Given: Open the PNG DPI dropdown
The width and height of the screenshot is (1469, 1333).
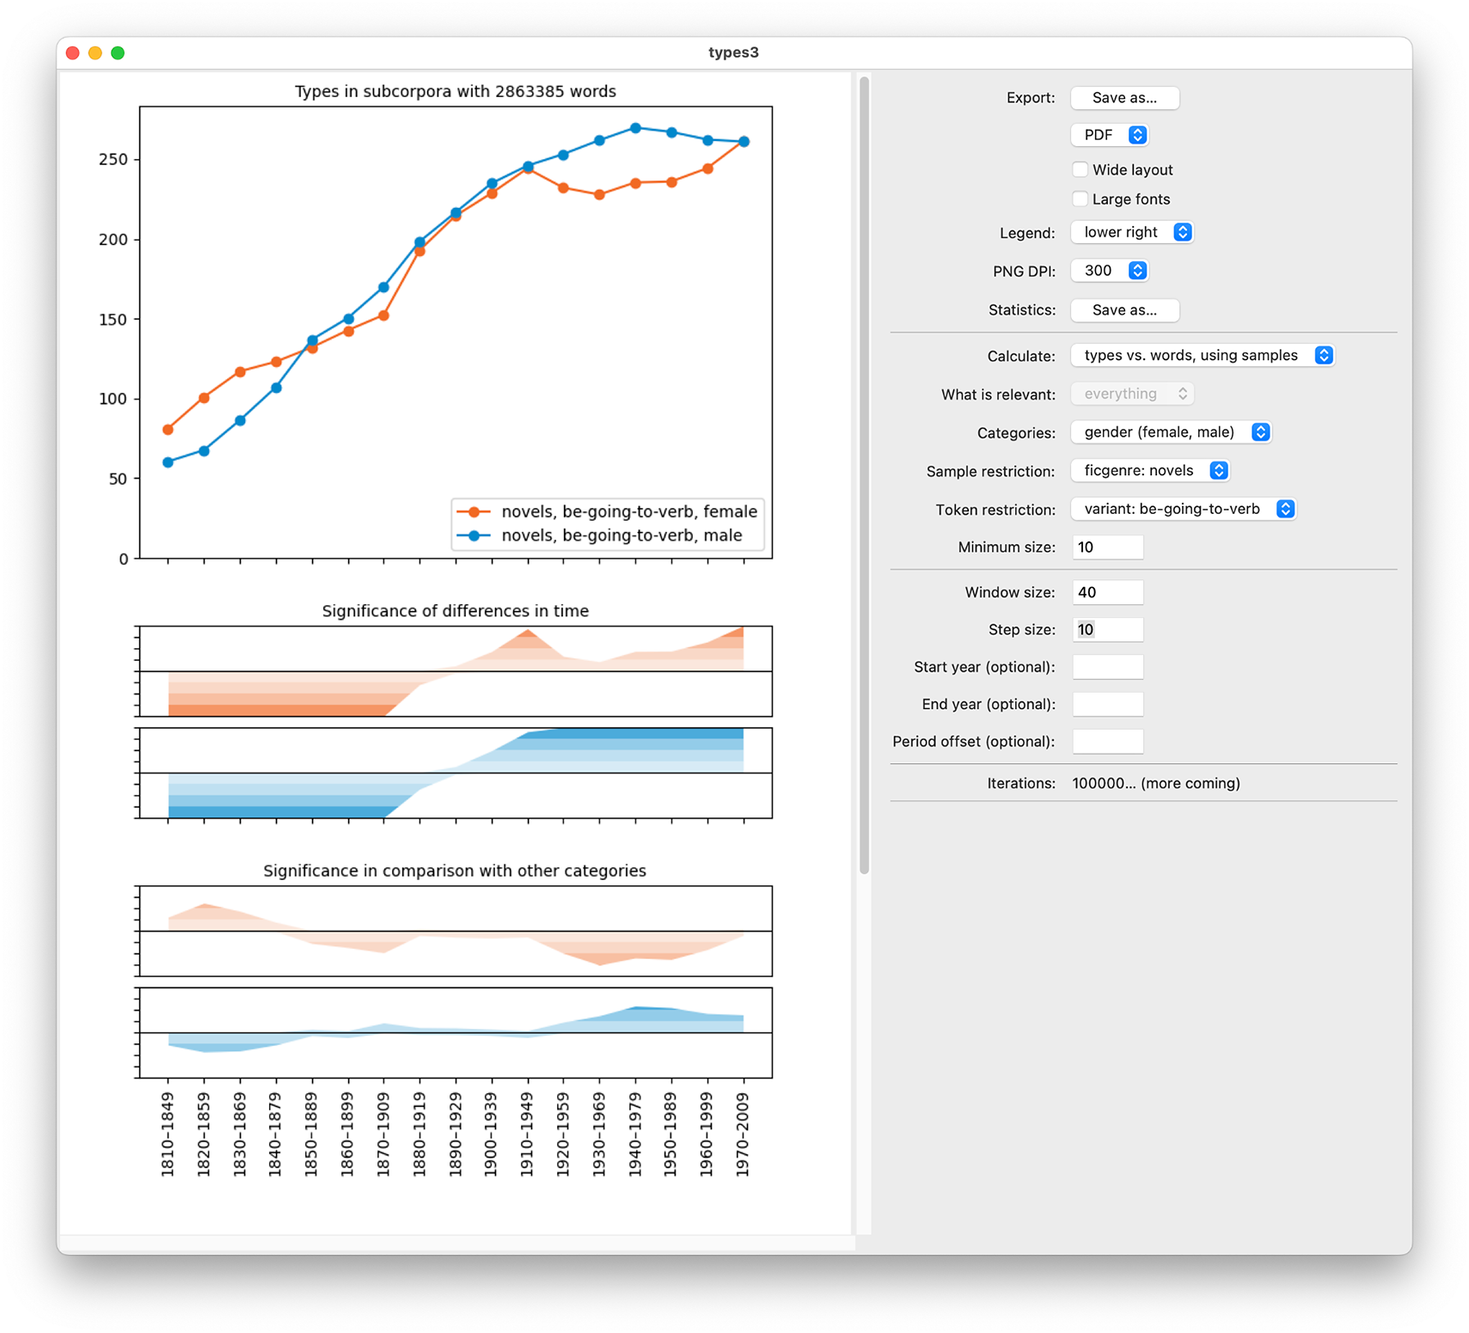Looking at the screenshot, I should 1109,271.
